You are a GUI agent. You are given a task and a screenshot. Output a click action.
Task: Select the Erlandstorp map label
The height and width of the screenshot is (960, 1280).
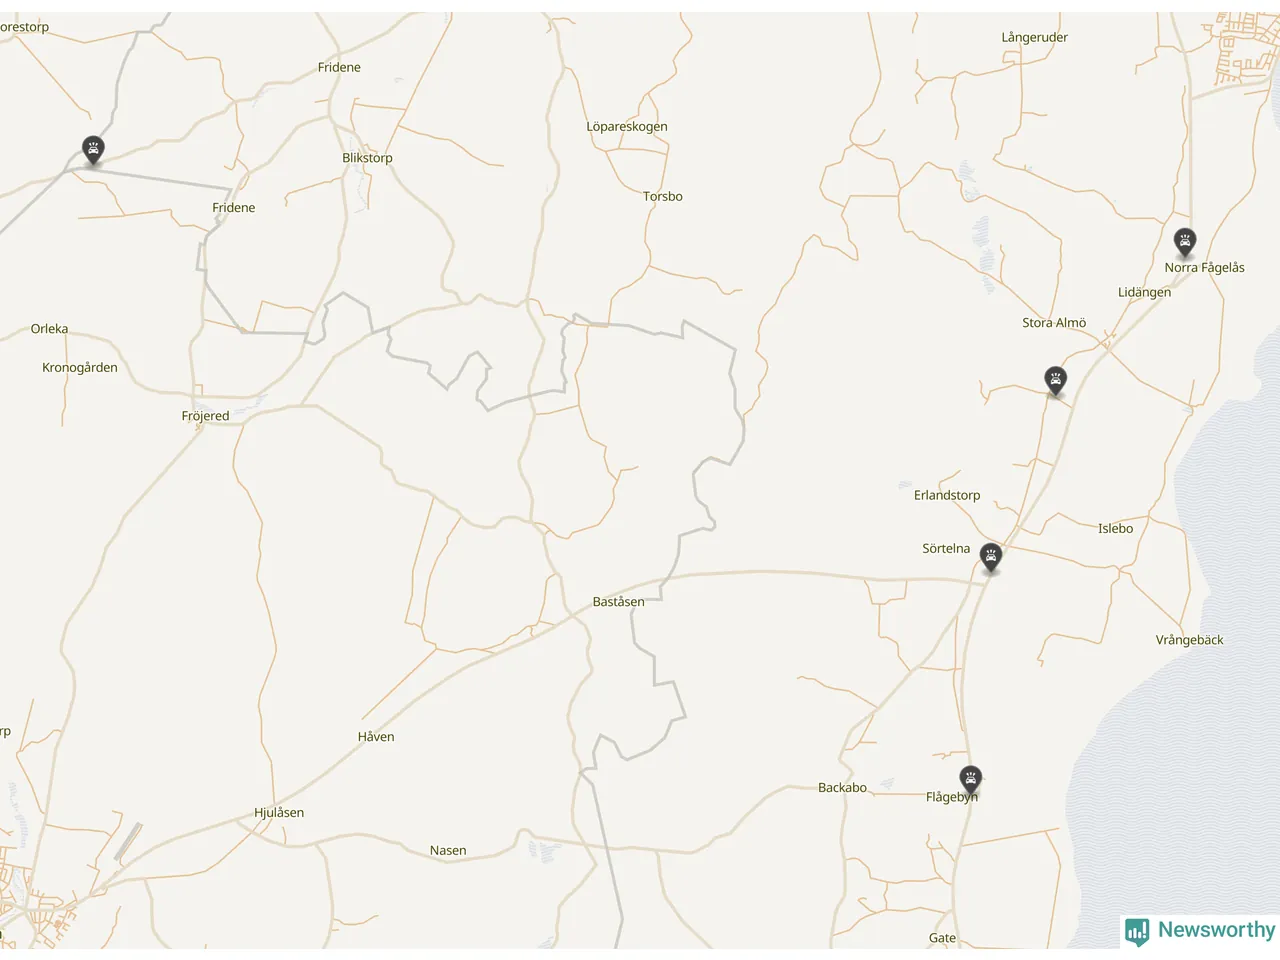click(947, 495)
